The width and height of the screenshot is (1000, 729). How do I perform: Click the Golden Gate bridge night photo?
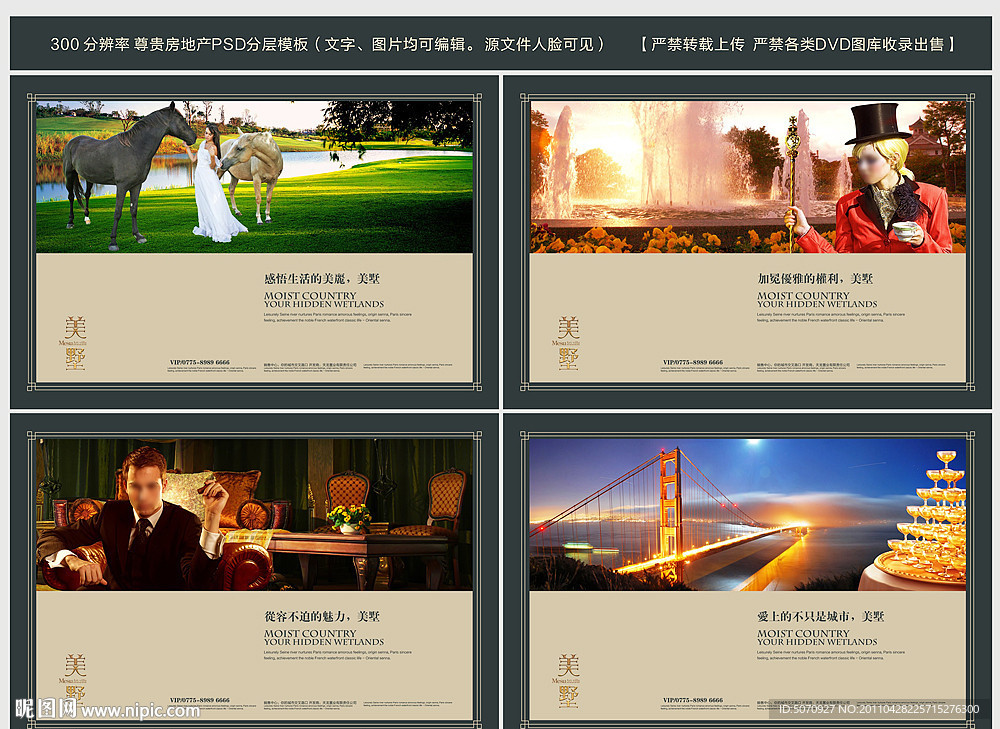(x=747, y=514)
